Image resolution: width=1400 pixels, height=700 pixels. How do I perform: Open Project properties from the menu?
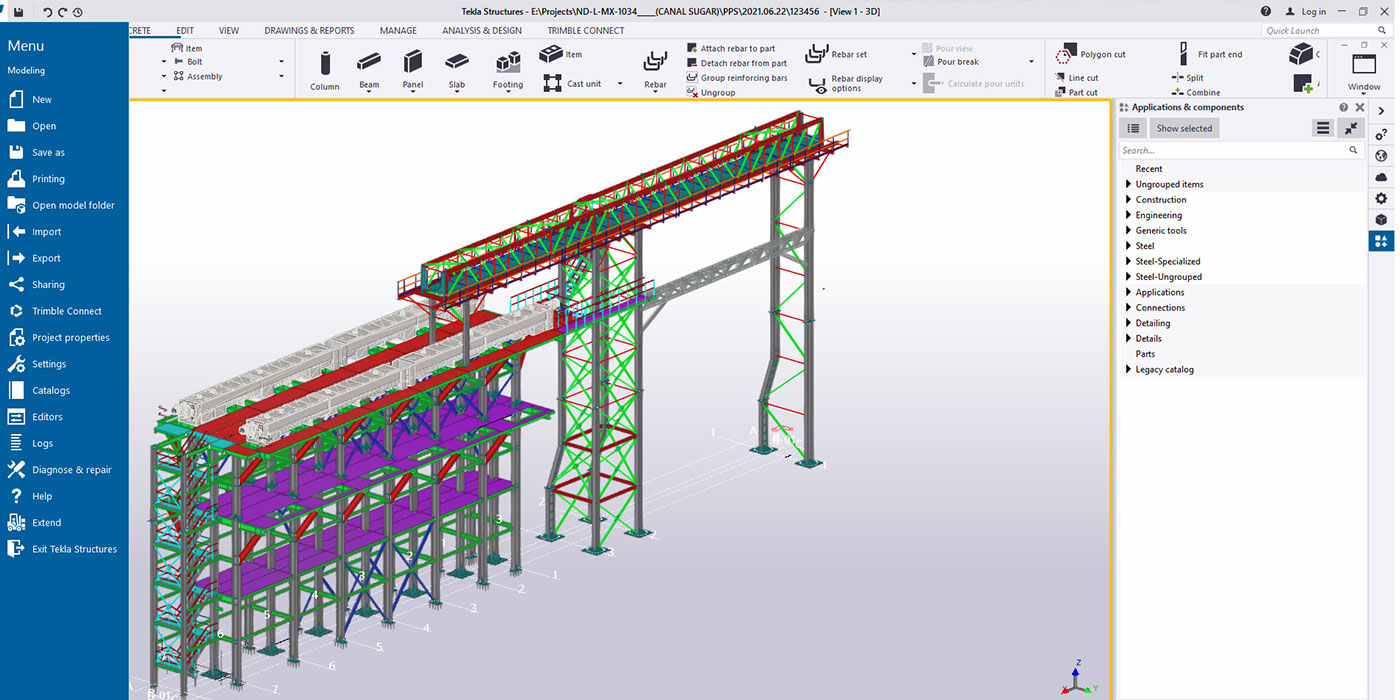[x=70, y=338]
